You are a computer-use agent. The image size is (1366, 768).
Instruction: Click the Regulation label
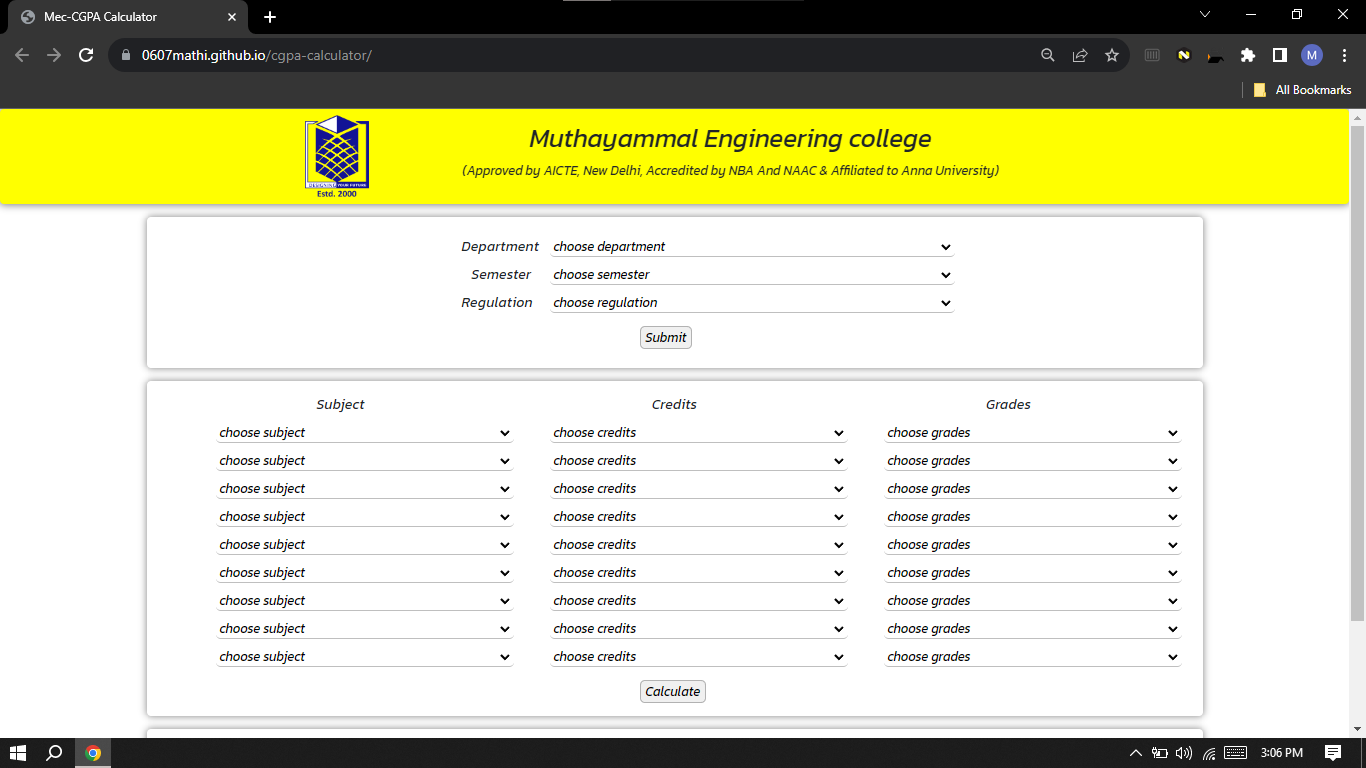pos(497,303)
